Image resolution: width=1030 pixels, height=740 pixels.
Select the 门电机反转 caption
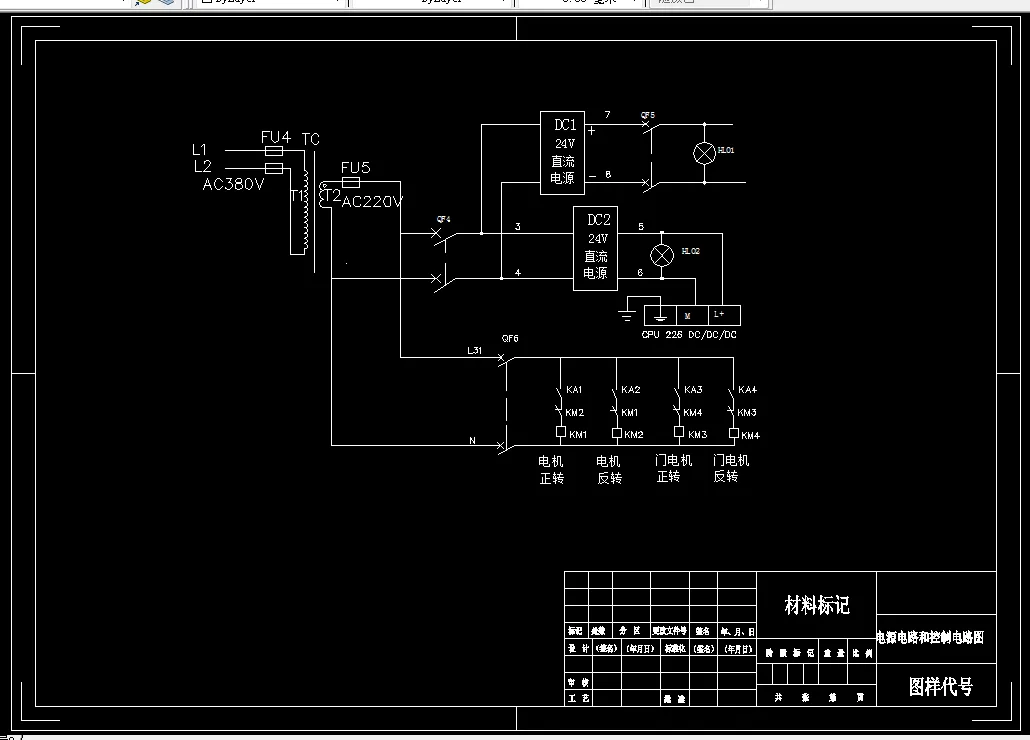731,468
